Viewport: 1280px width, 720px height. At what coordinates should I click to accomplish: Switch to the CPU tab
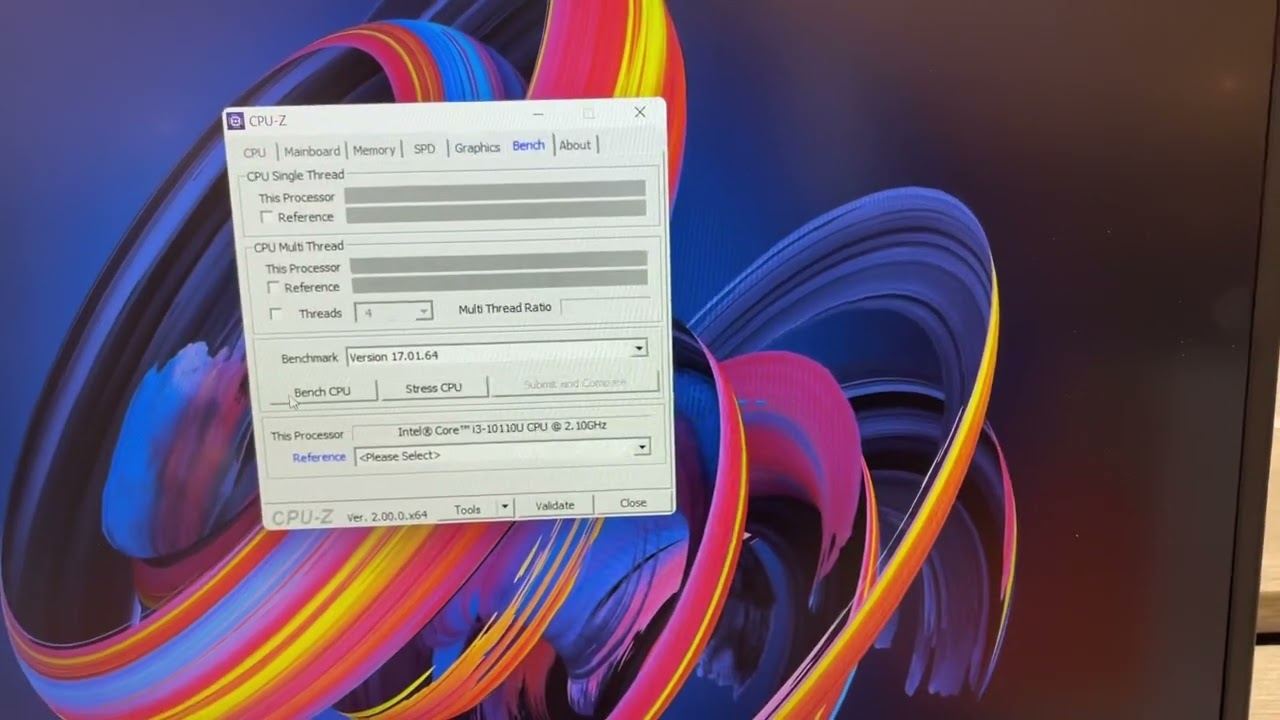pos(255,153)
